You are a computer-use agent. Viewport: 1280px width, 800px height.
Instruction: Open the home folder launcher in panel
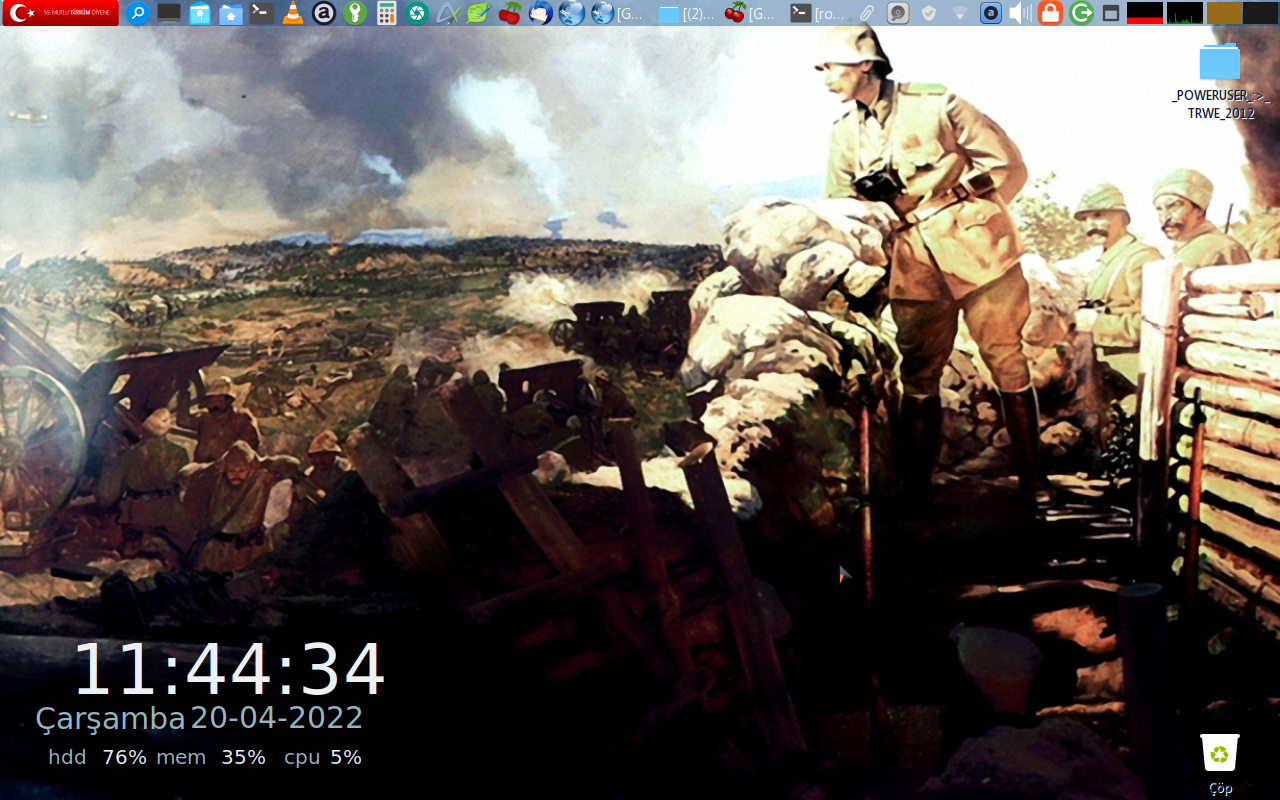point(231,13)
